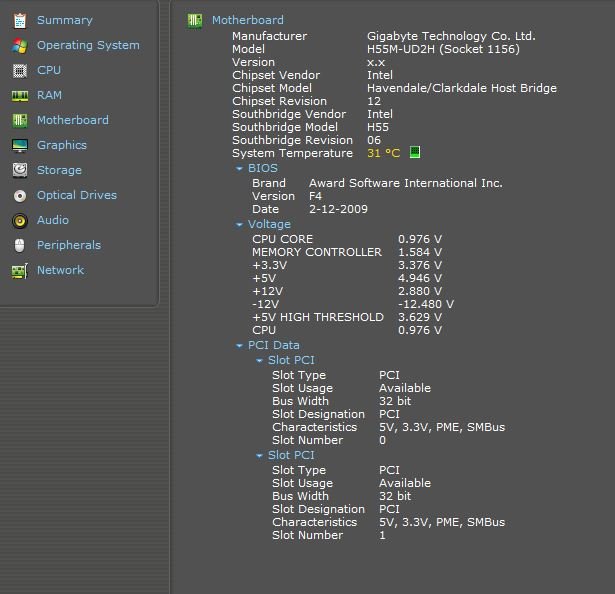This screenshot has width=615, height=594.
Task: Collapse the Voltage section
Action: [240, 225]
